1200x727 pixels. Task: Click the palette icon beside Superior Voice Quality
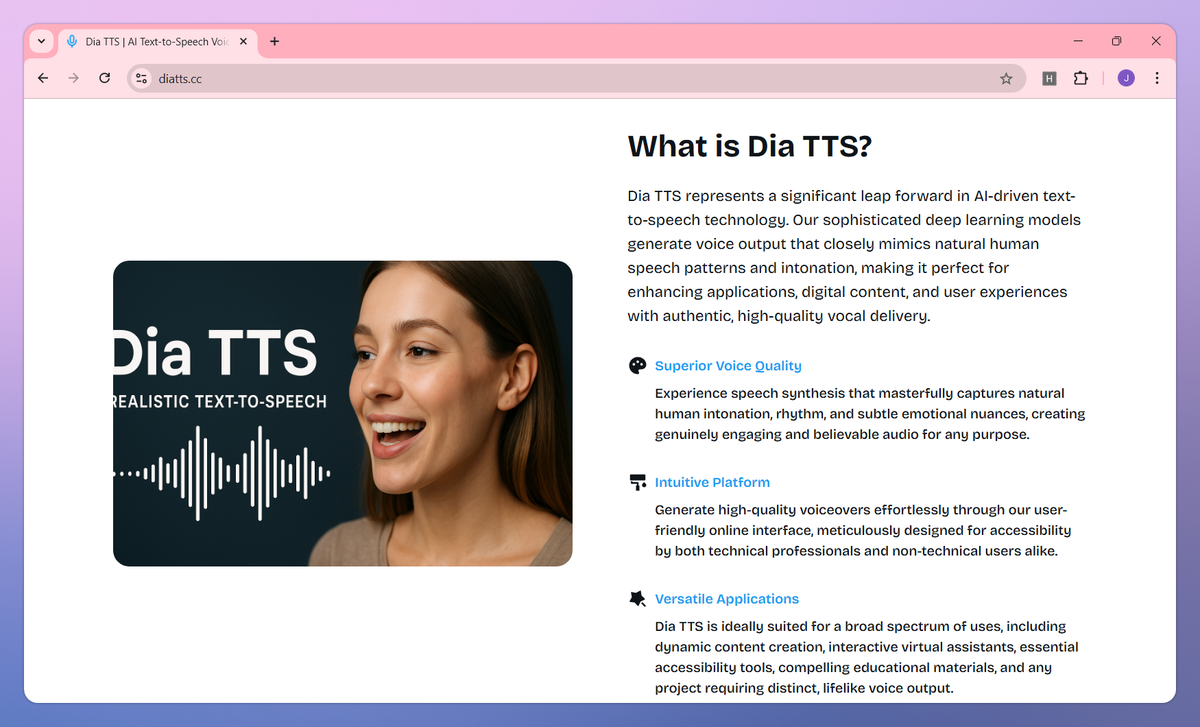637,366
